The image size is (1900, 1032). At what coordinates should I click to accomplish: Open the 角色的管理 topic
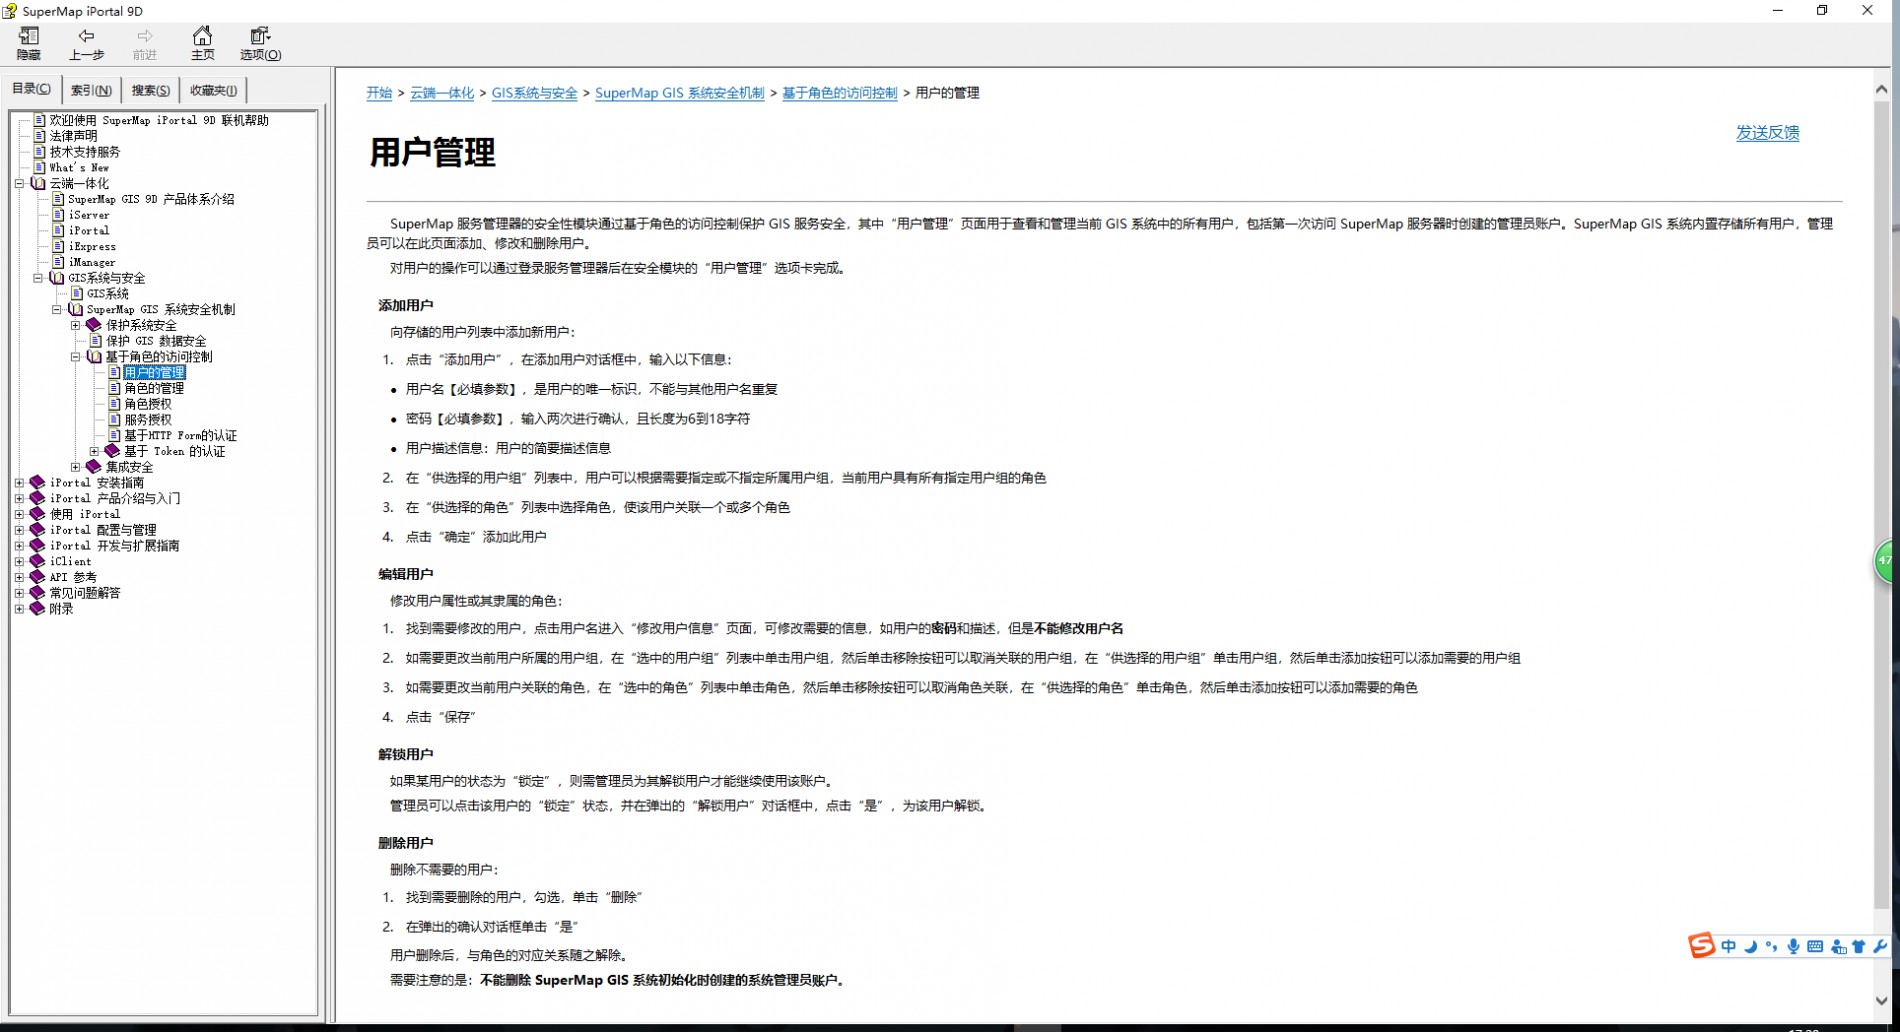(x=154, y=388)
